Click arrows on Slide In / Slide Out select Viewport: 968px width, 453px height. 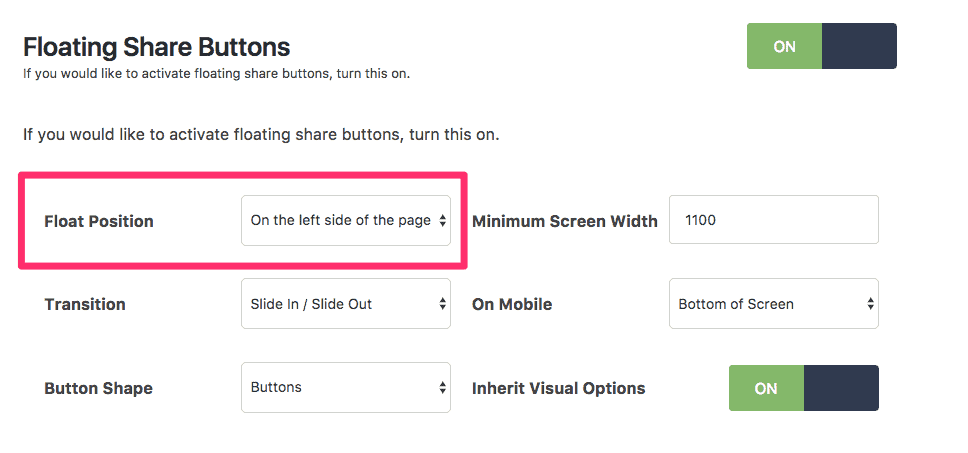coord(442,304)
